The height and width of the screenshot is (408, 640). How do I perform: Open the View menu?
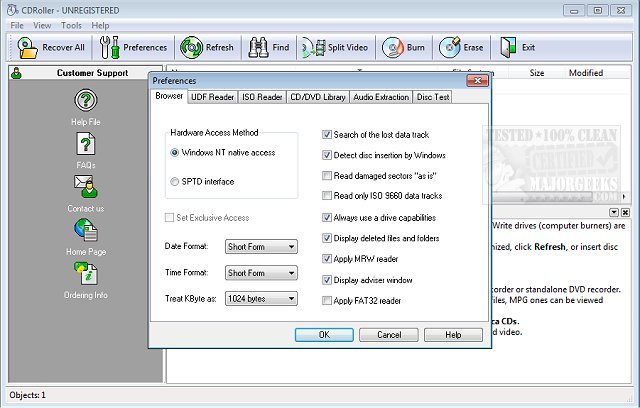(42, 26)
